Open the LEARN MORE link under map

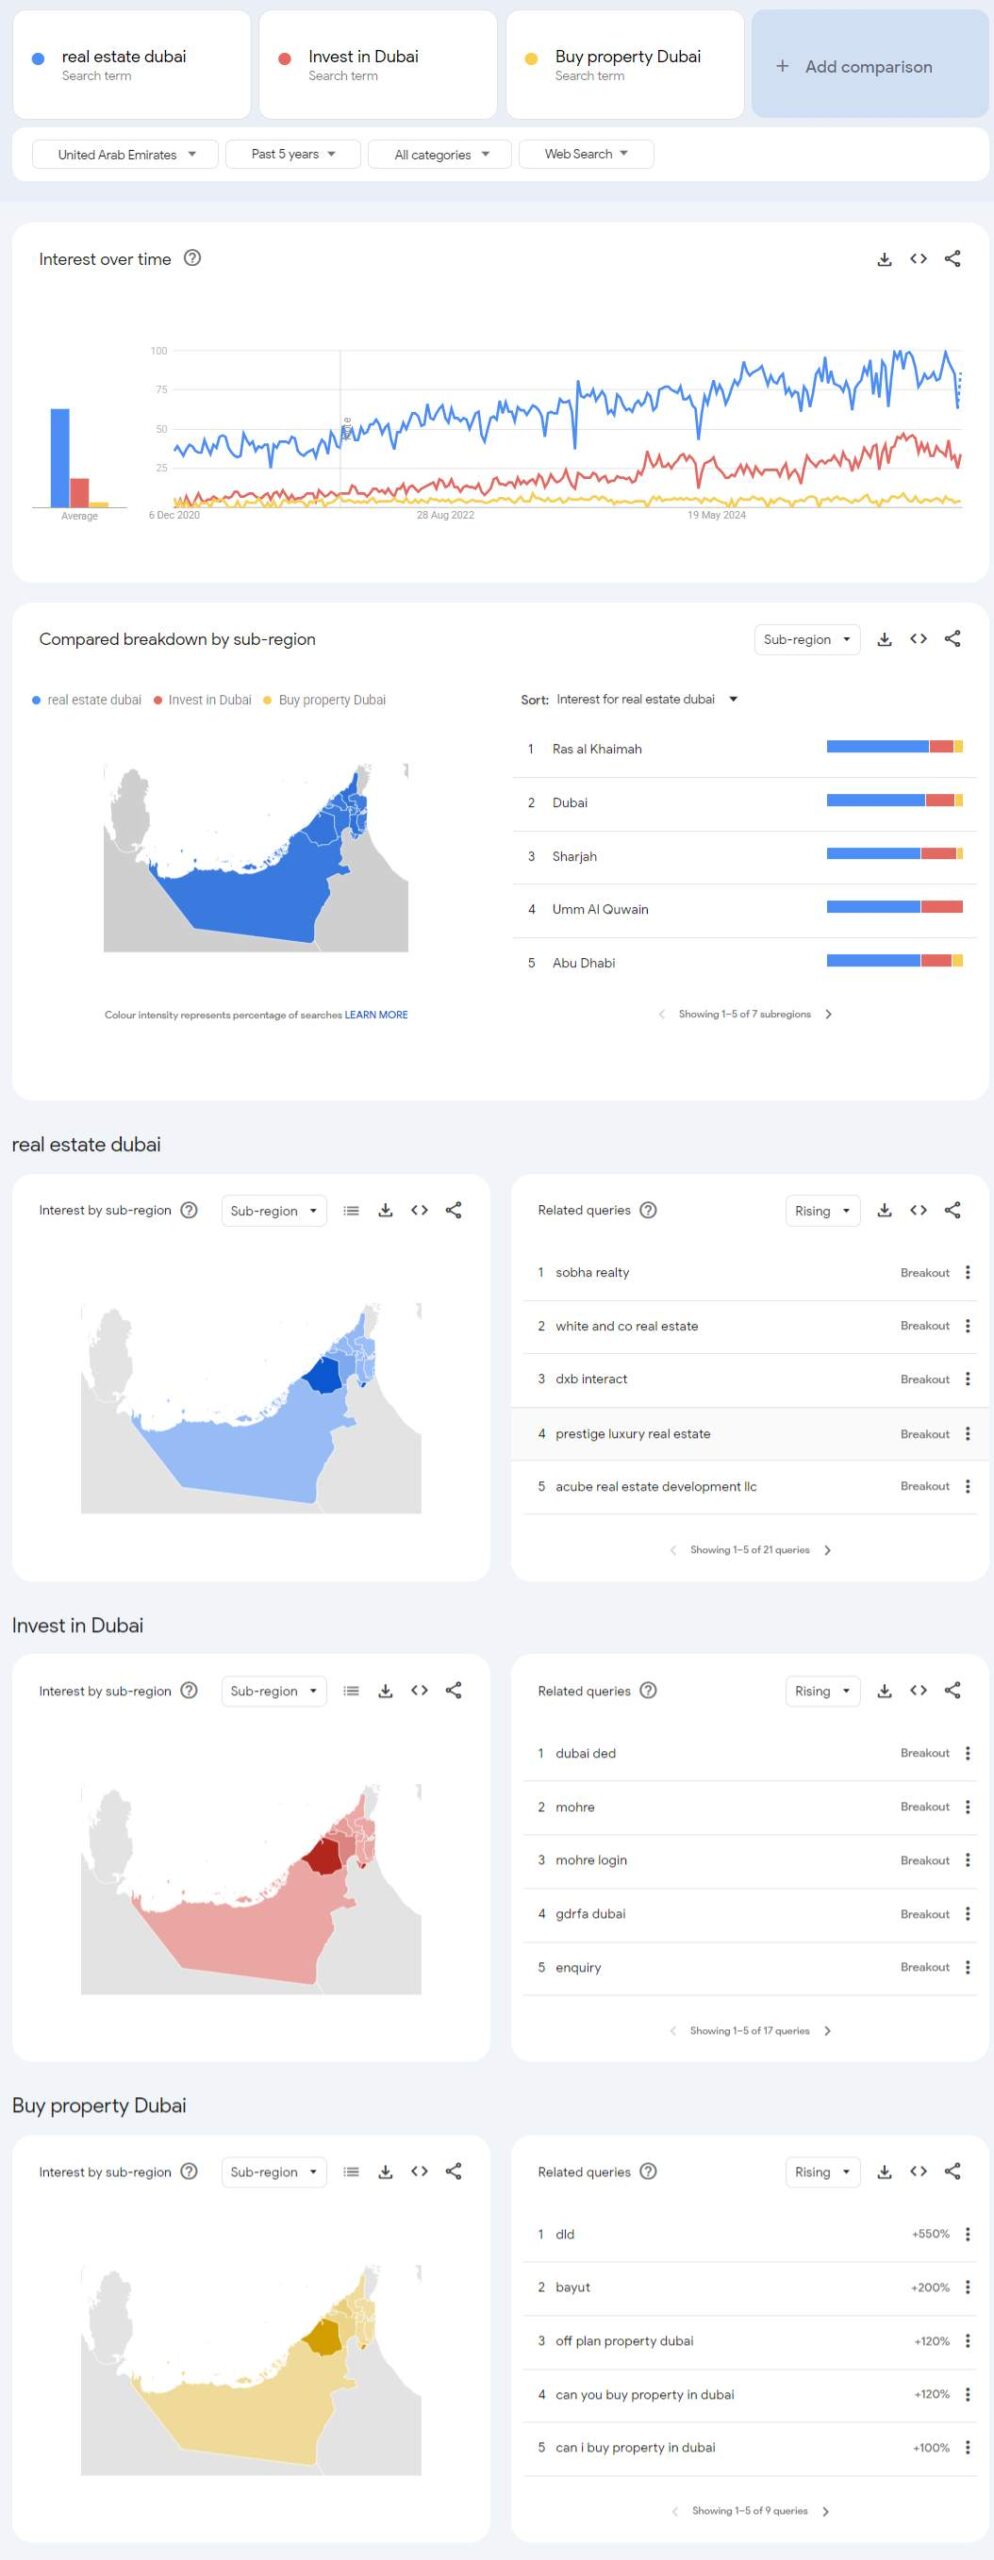(x=376, y=1014)
